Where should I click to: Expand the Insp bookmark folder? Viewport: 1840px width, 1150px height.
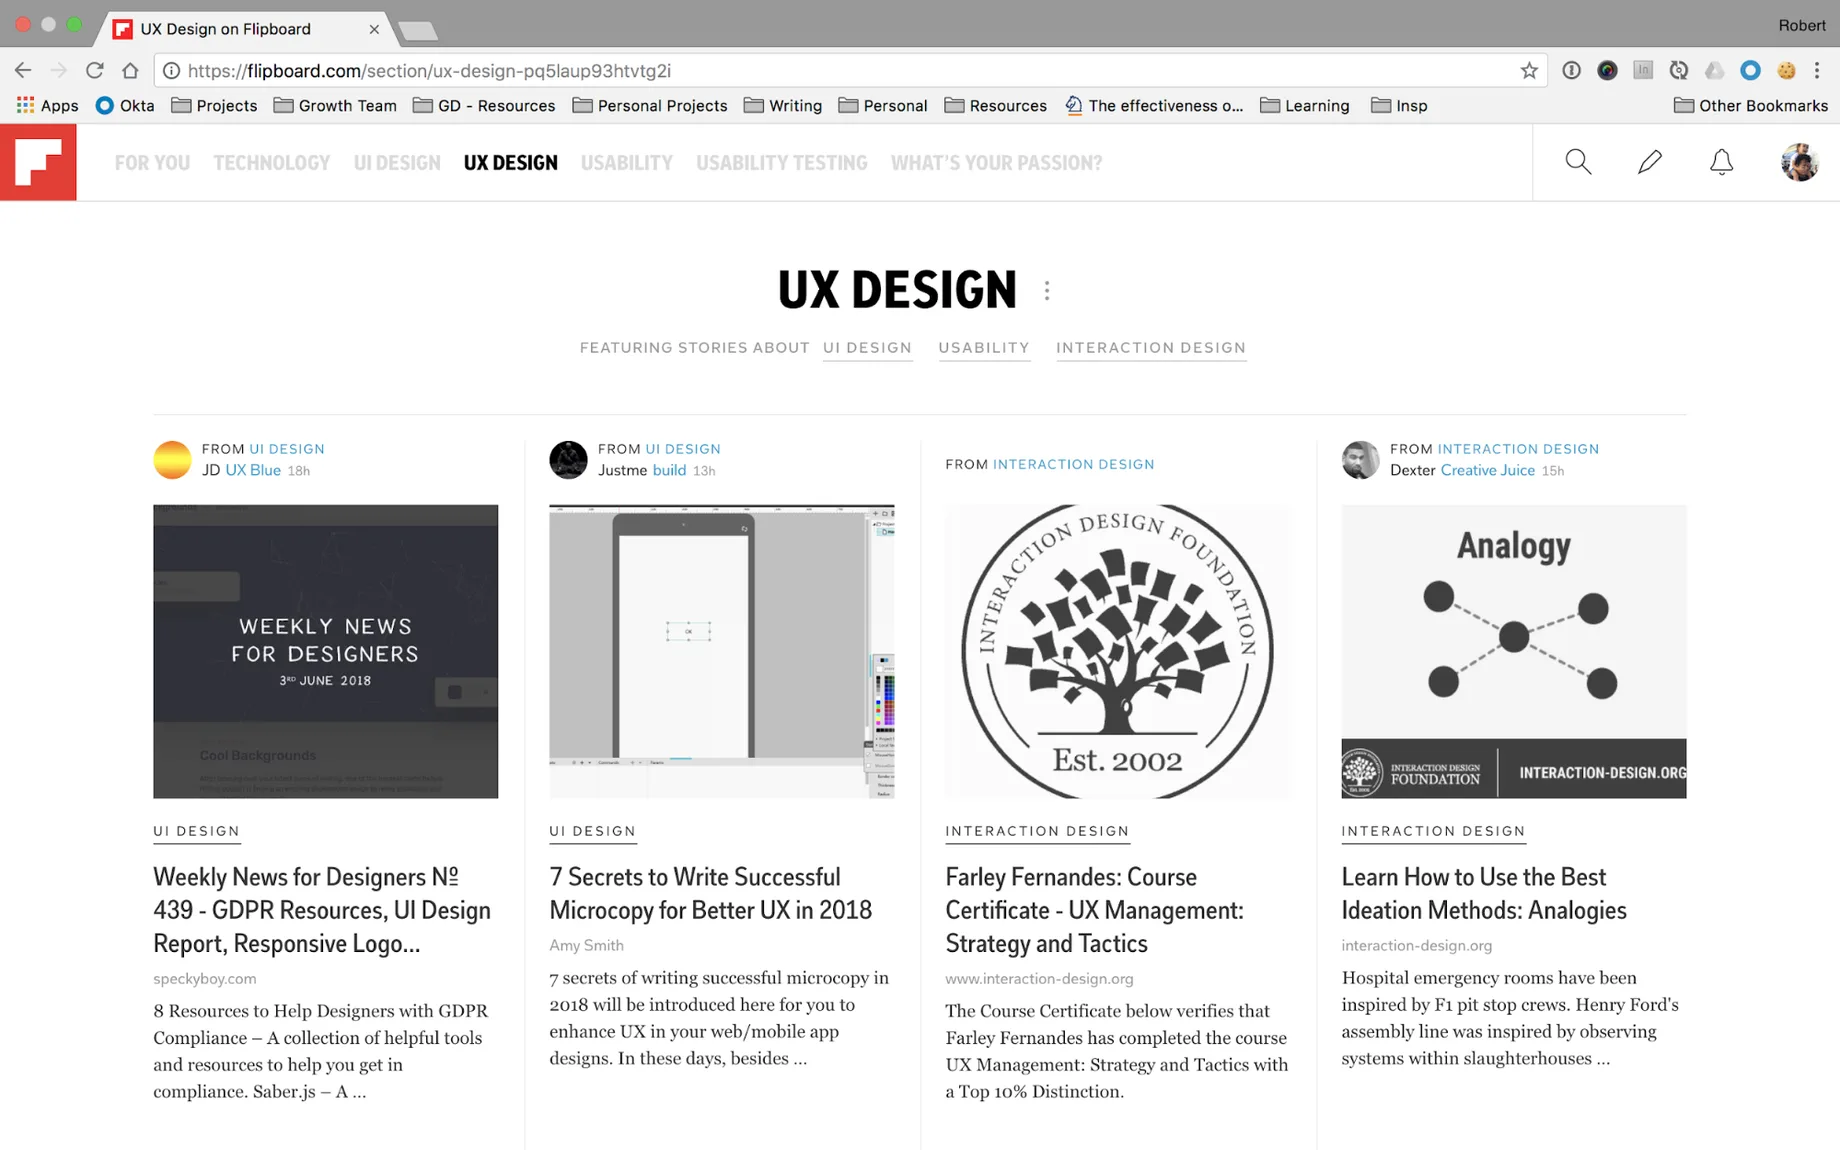(1399, 105)
